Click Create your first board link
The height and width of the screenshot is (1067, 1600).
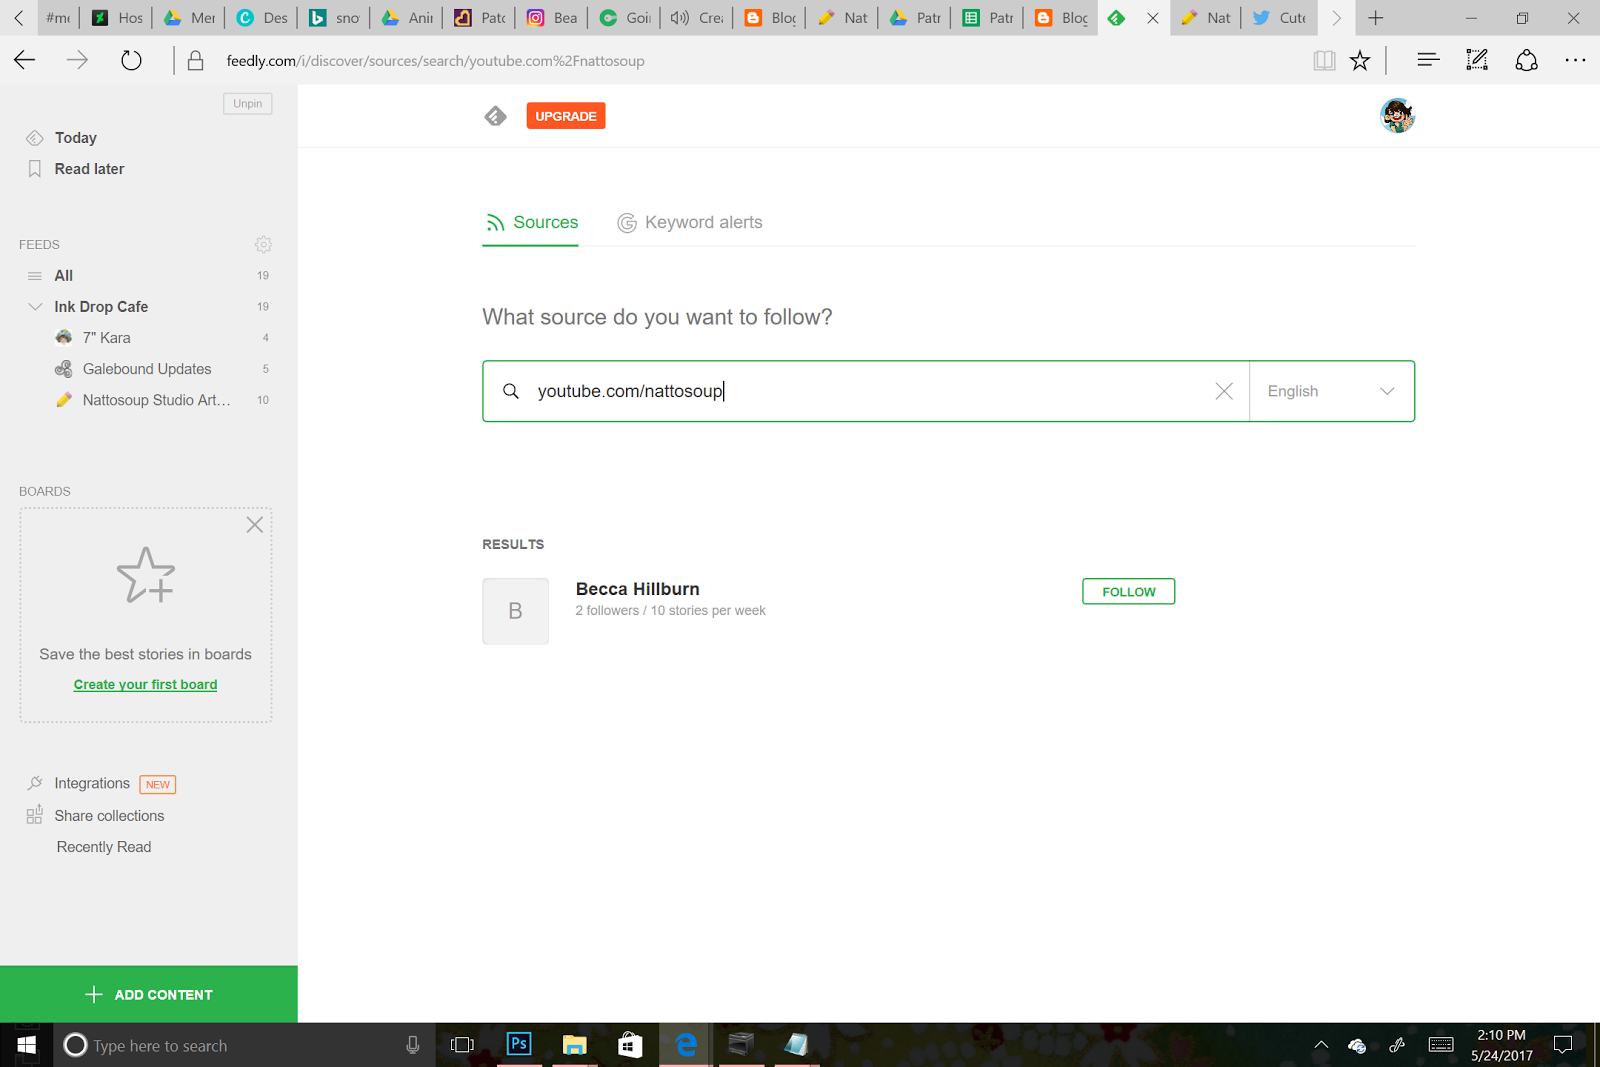click(x=146, y=685)
